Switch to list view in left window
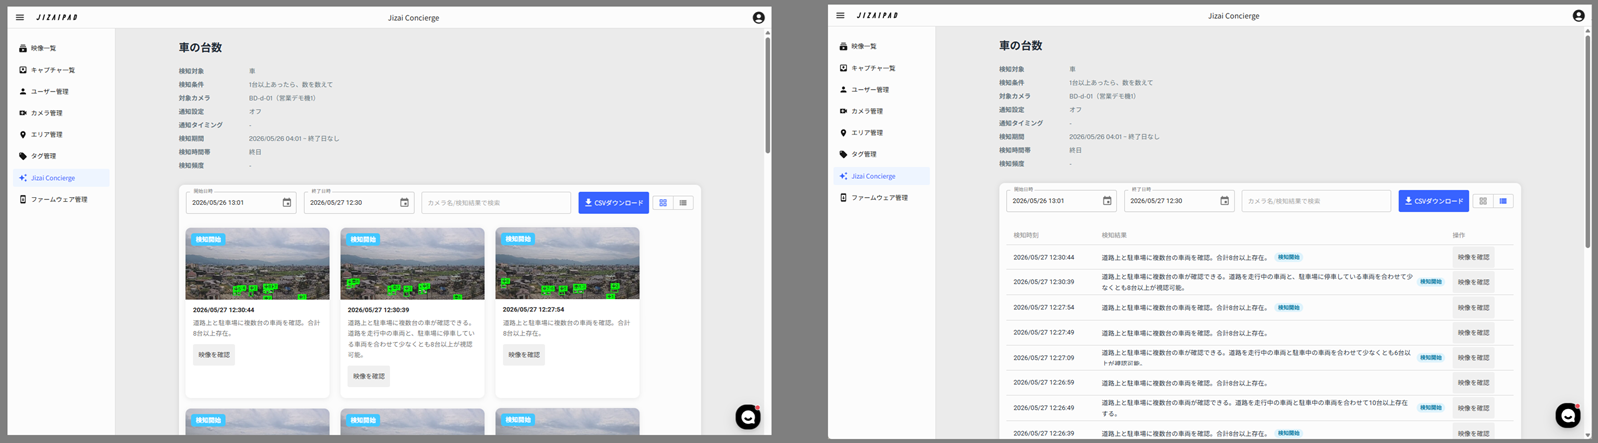This screenshot has width=1598, height=443. [683, 203]
